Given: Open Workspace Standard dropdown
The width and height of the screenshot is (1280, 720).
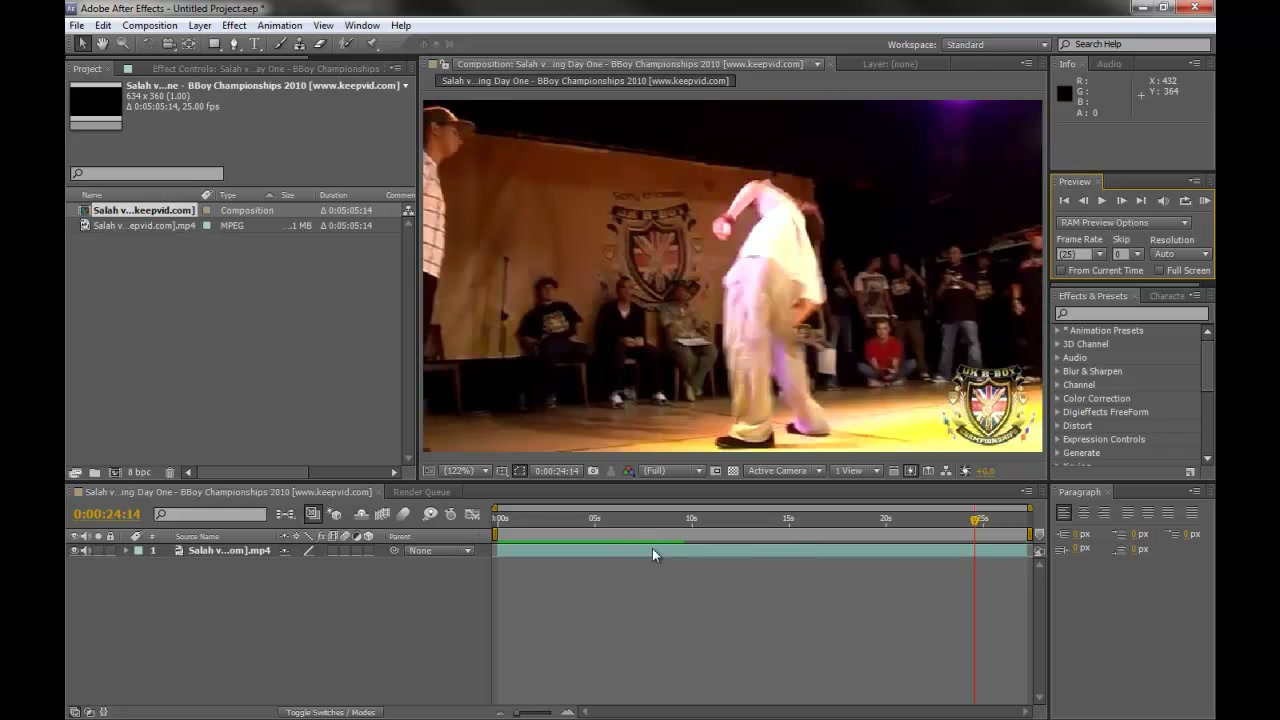Looking at the screenshot, I should coord(995,45).
